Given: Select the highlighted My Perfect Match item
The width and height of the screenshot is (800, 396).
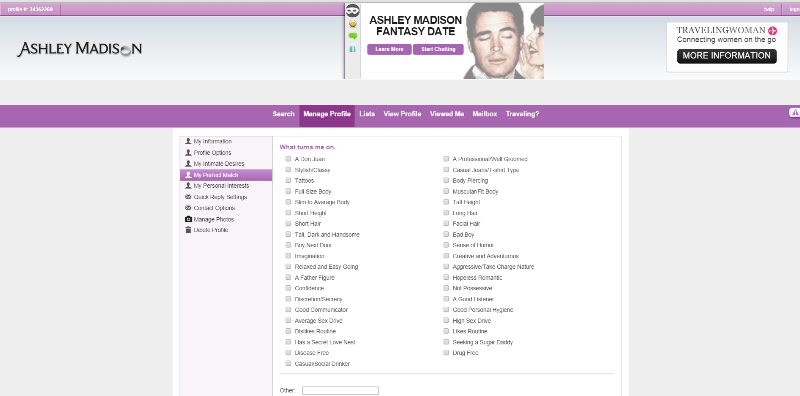Looking at the screenshot, I should [x=226, y=175].
